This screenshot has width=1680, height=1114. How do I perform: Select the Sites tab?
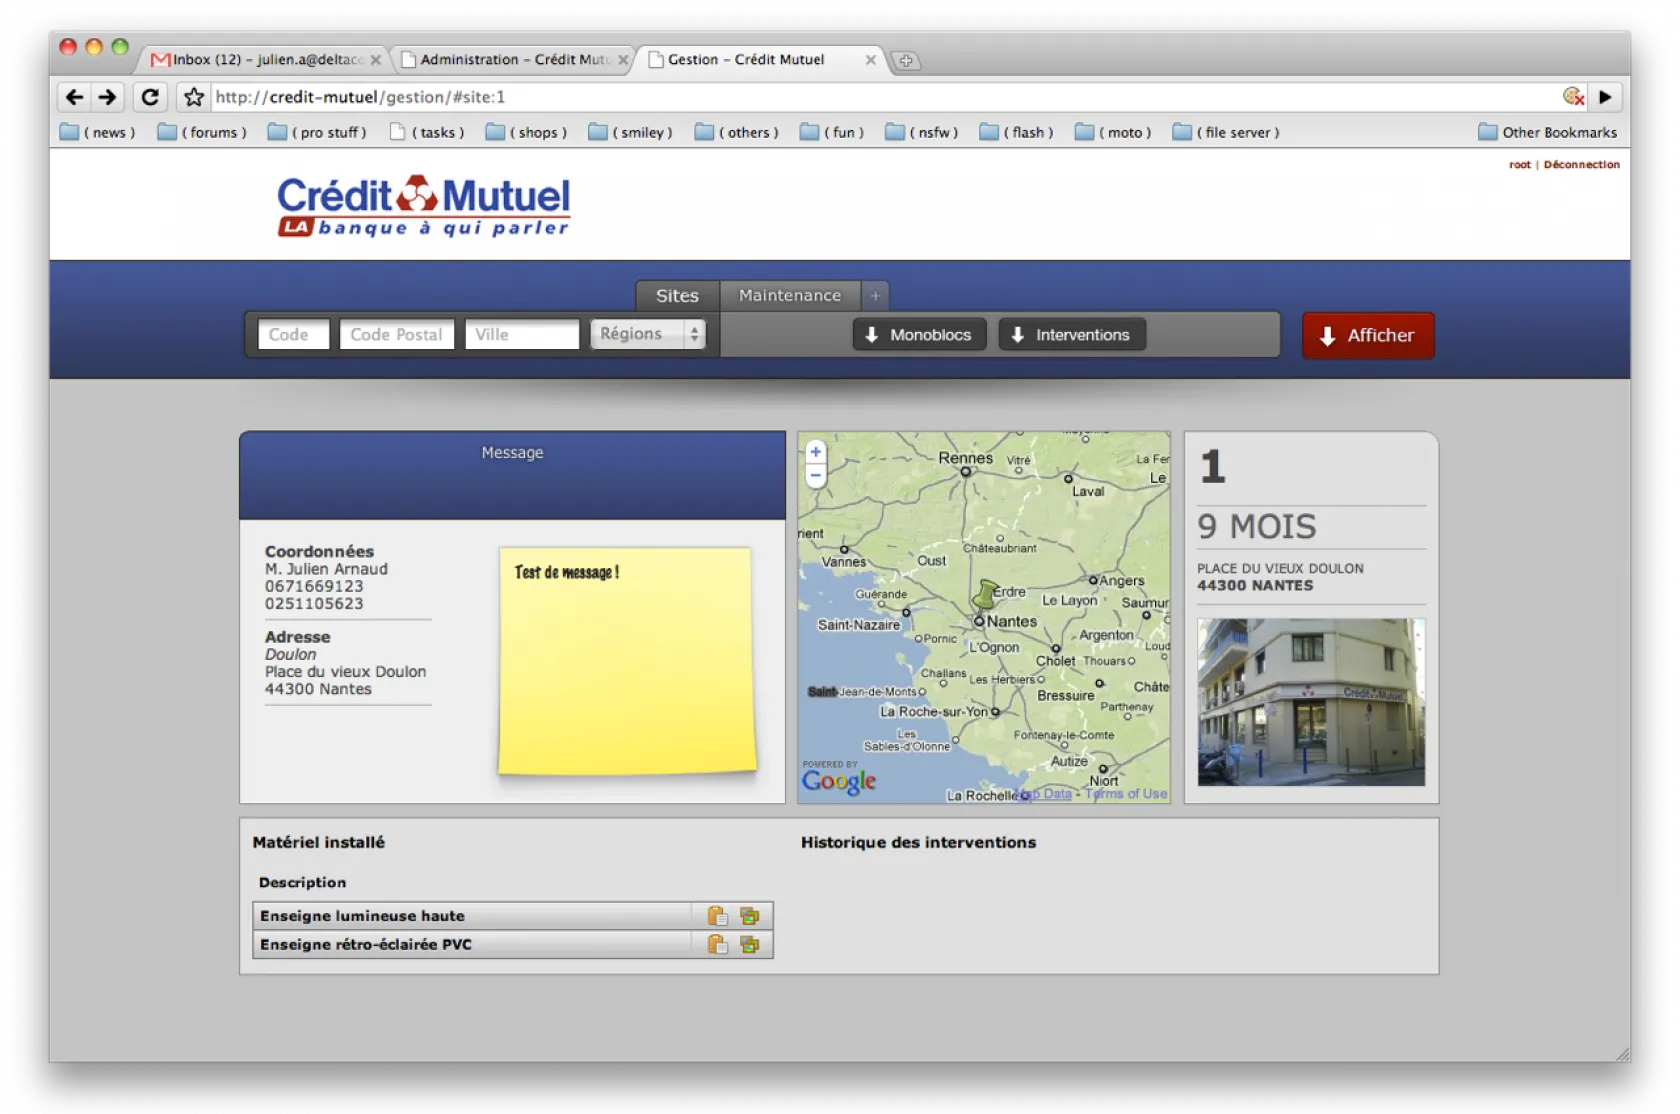tap(677, 296)
